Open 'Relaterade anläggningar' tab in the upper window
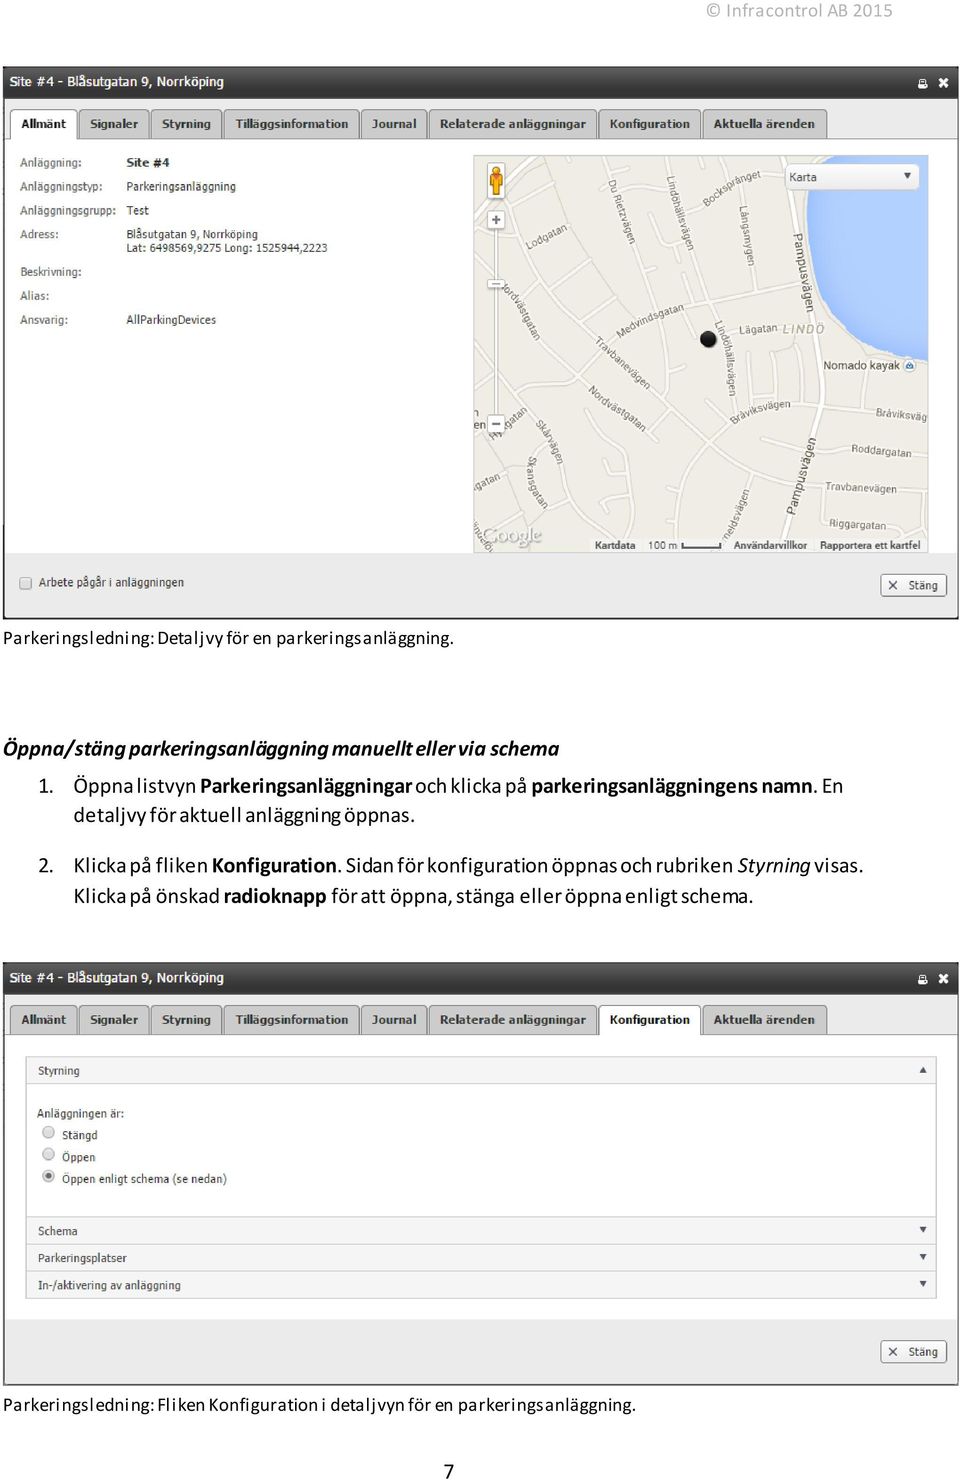The width and height of the screenshot is (960, 1480). 513,124
